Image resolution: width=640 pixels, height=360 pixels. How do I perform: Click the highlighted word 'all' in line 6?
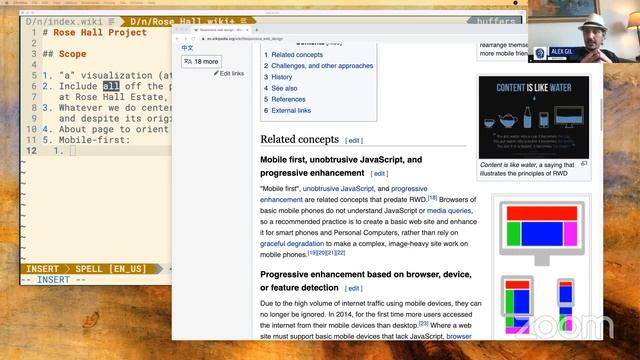pyautogui.click(x=111, y=86)
